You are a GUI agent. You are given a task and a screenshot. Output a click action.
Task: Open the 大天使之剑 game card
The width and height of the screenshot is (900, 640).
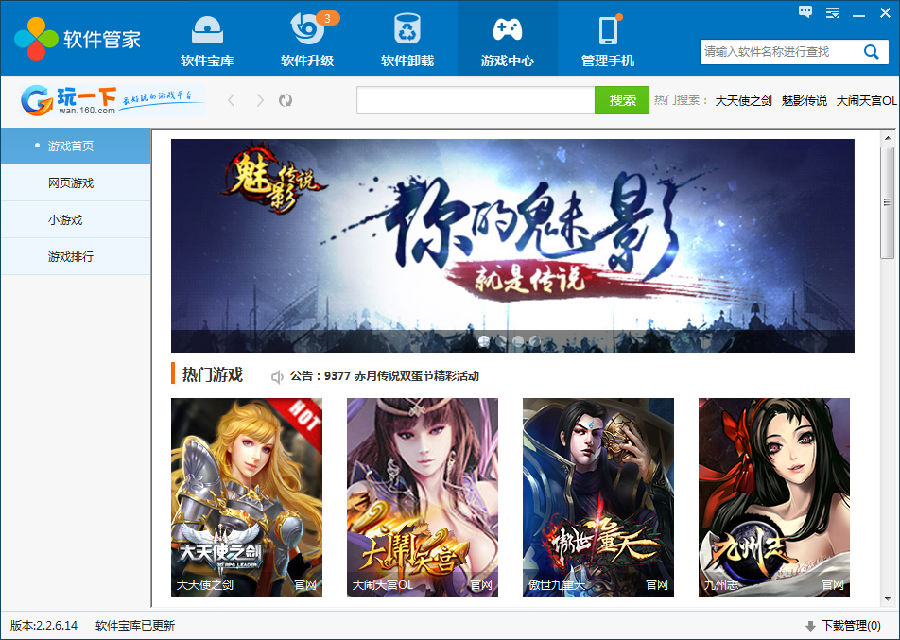(x=246, y=497)
